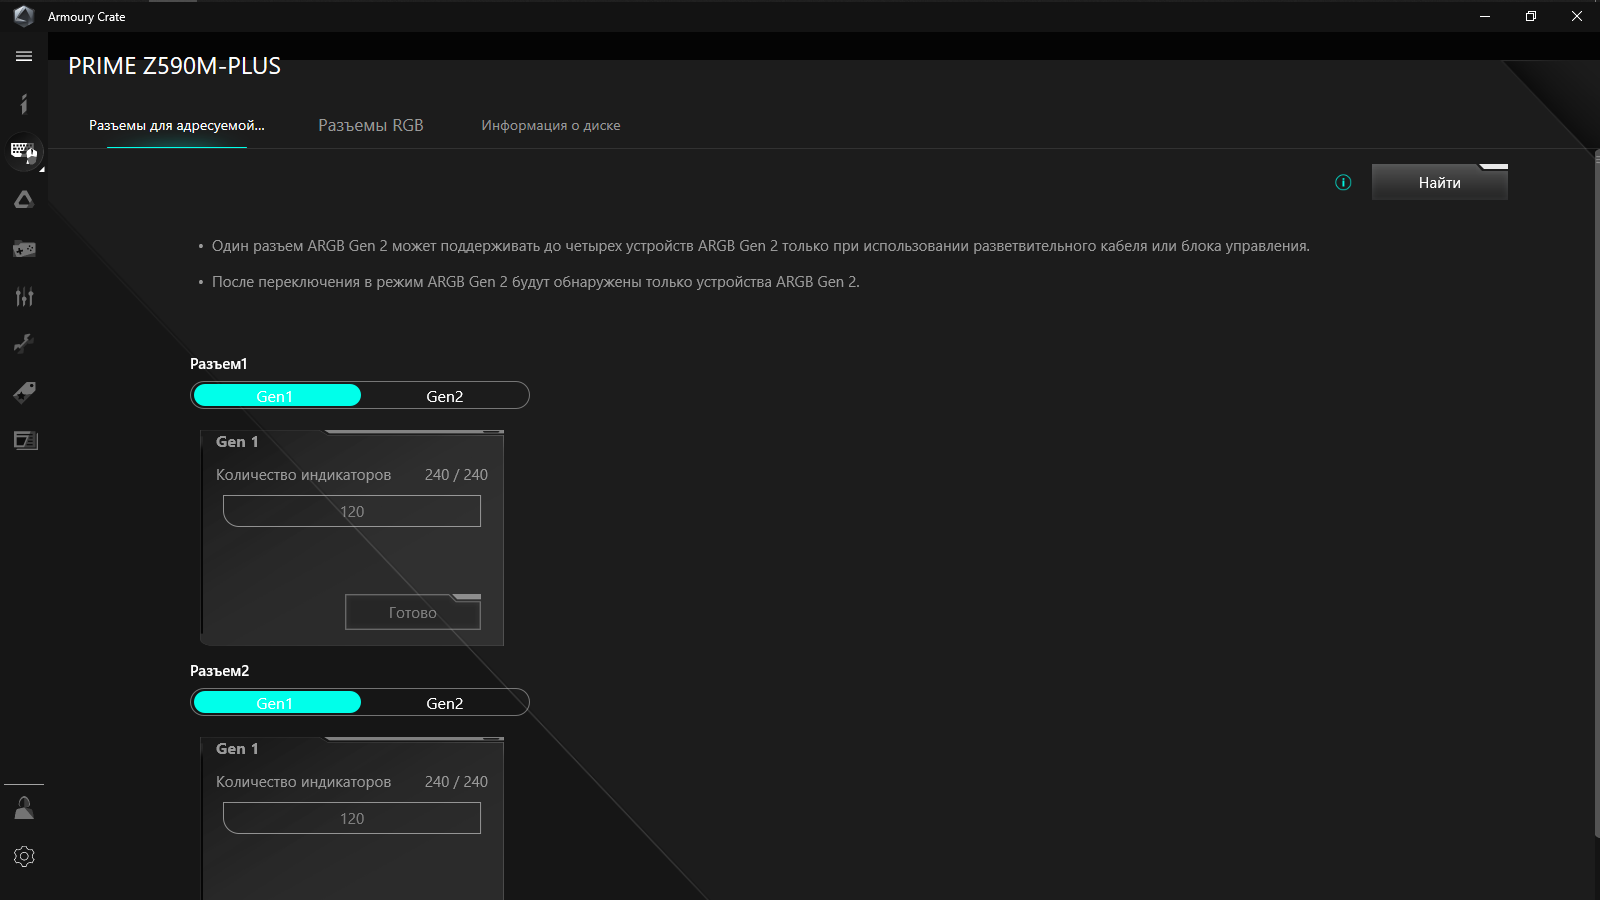This screenshot has height=900, width=1600.
Task: Open the Информация о диске tab
Action: (551, 125)
